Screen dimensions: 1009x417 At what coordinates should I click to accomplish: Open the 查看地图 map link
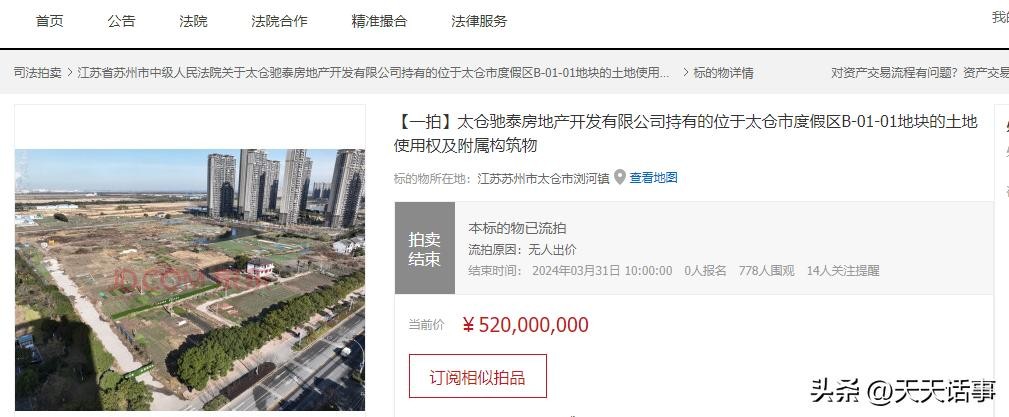point(653,178)
